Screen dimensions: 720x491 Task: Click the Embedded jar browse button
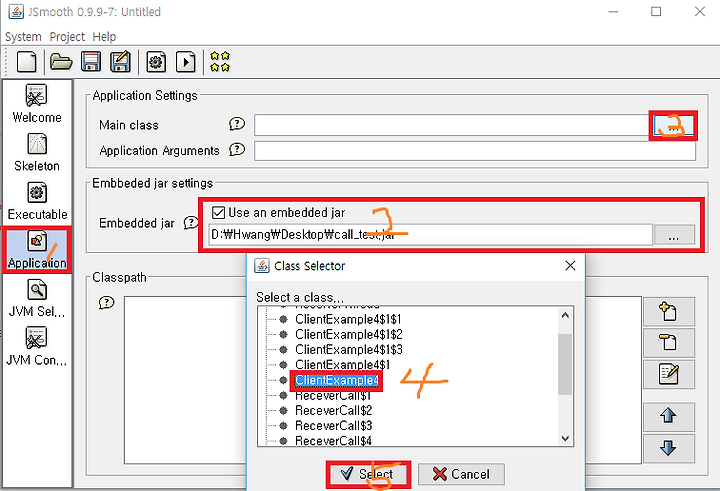(674, 235)
